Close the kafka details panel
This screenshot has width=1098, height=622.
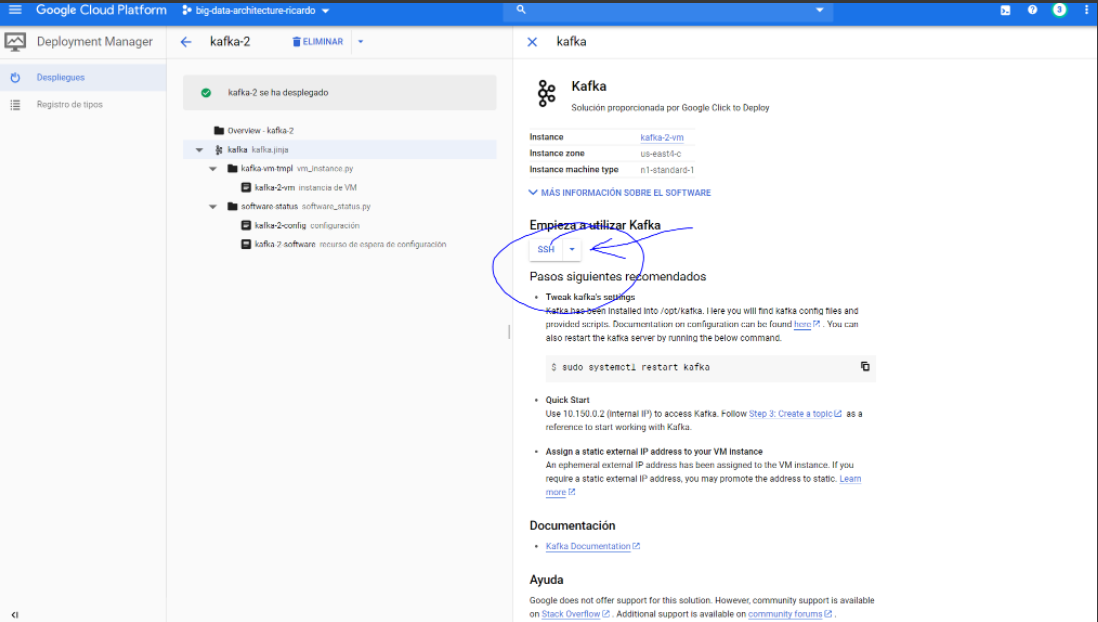tap(532, 42)
